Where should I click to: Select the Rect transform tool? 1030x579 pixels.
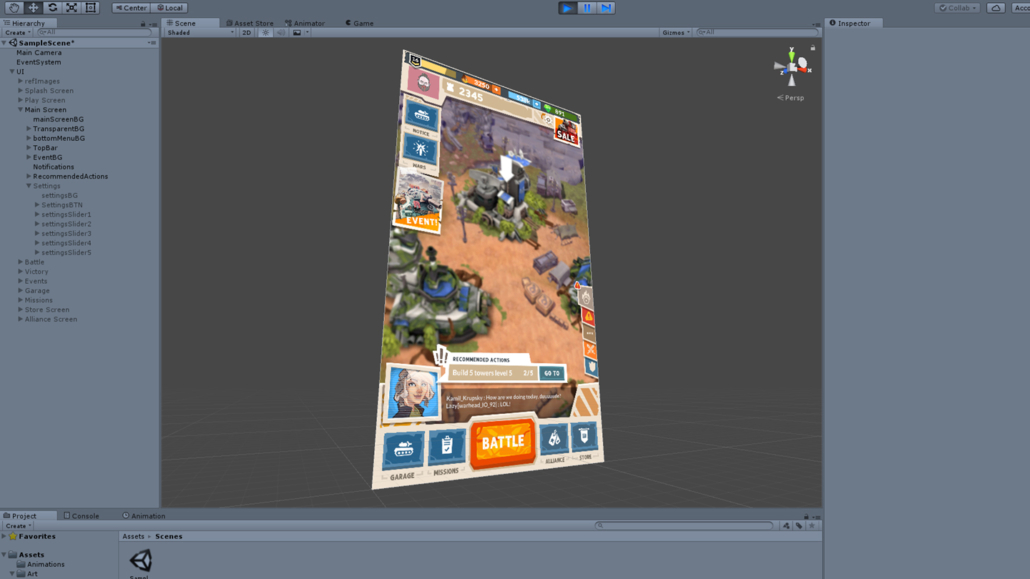[91, 8]
